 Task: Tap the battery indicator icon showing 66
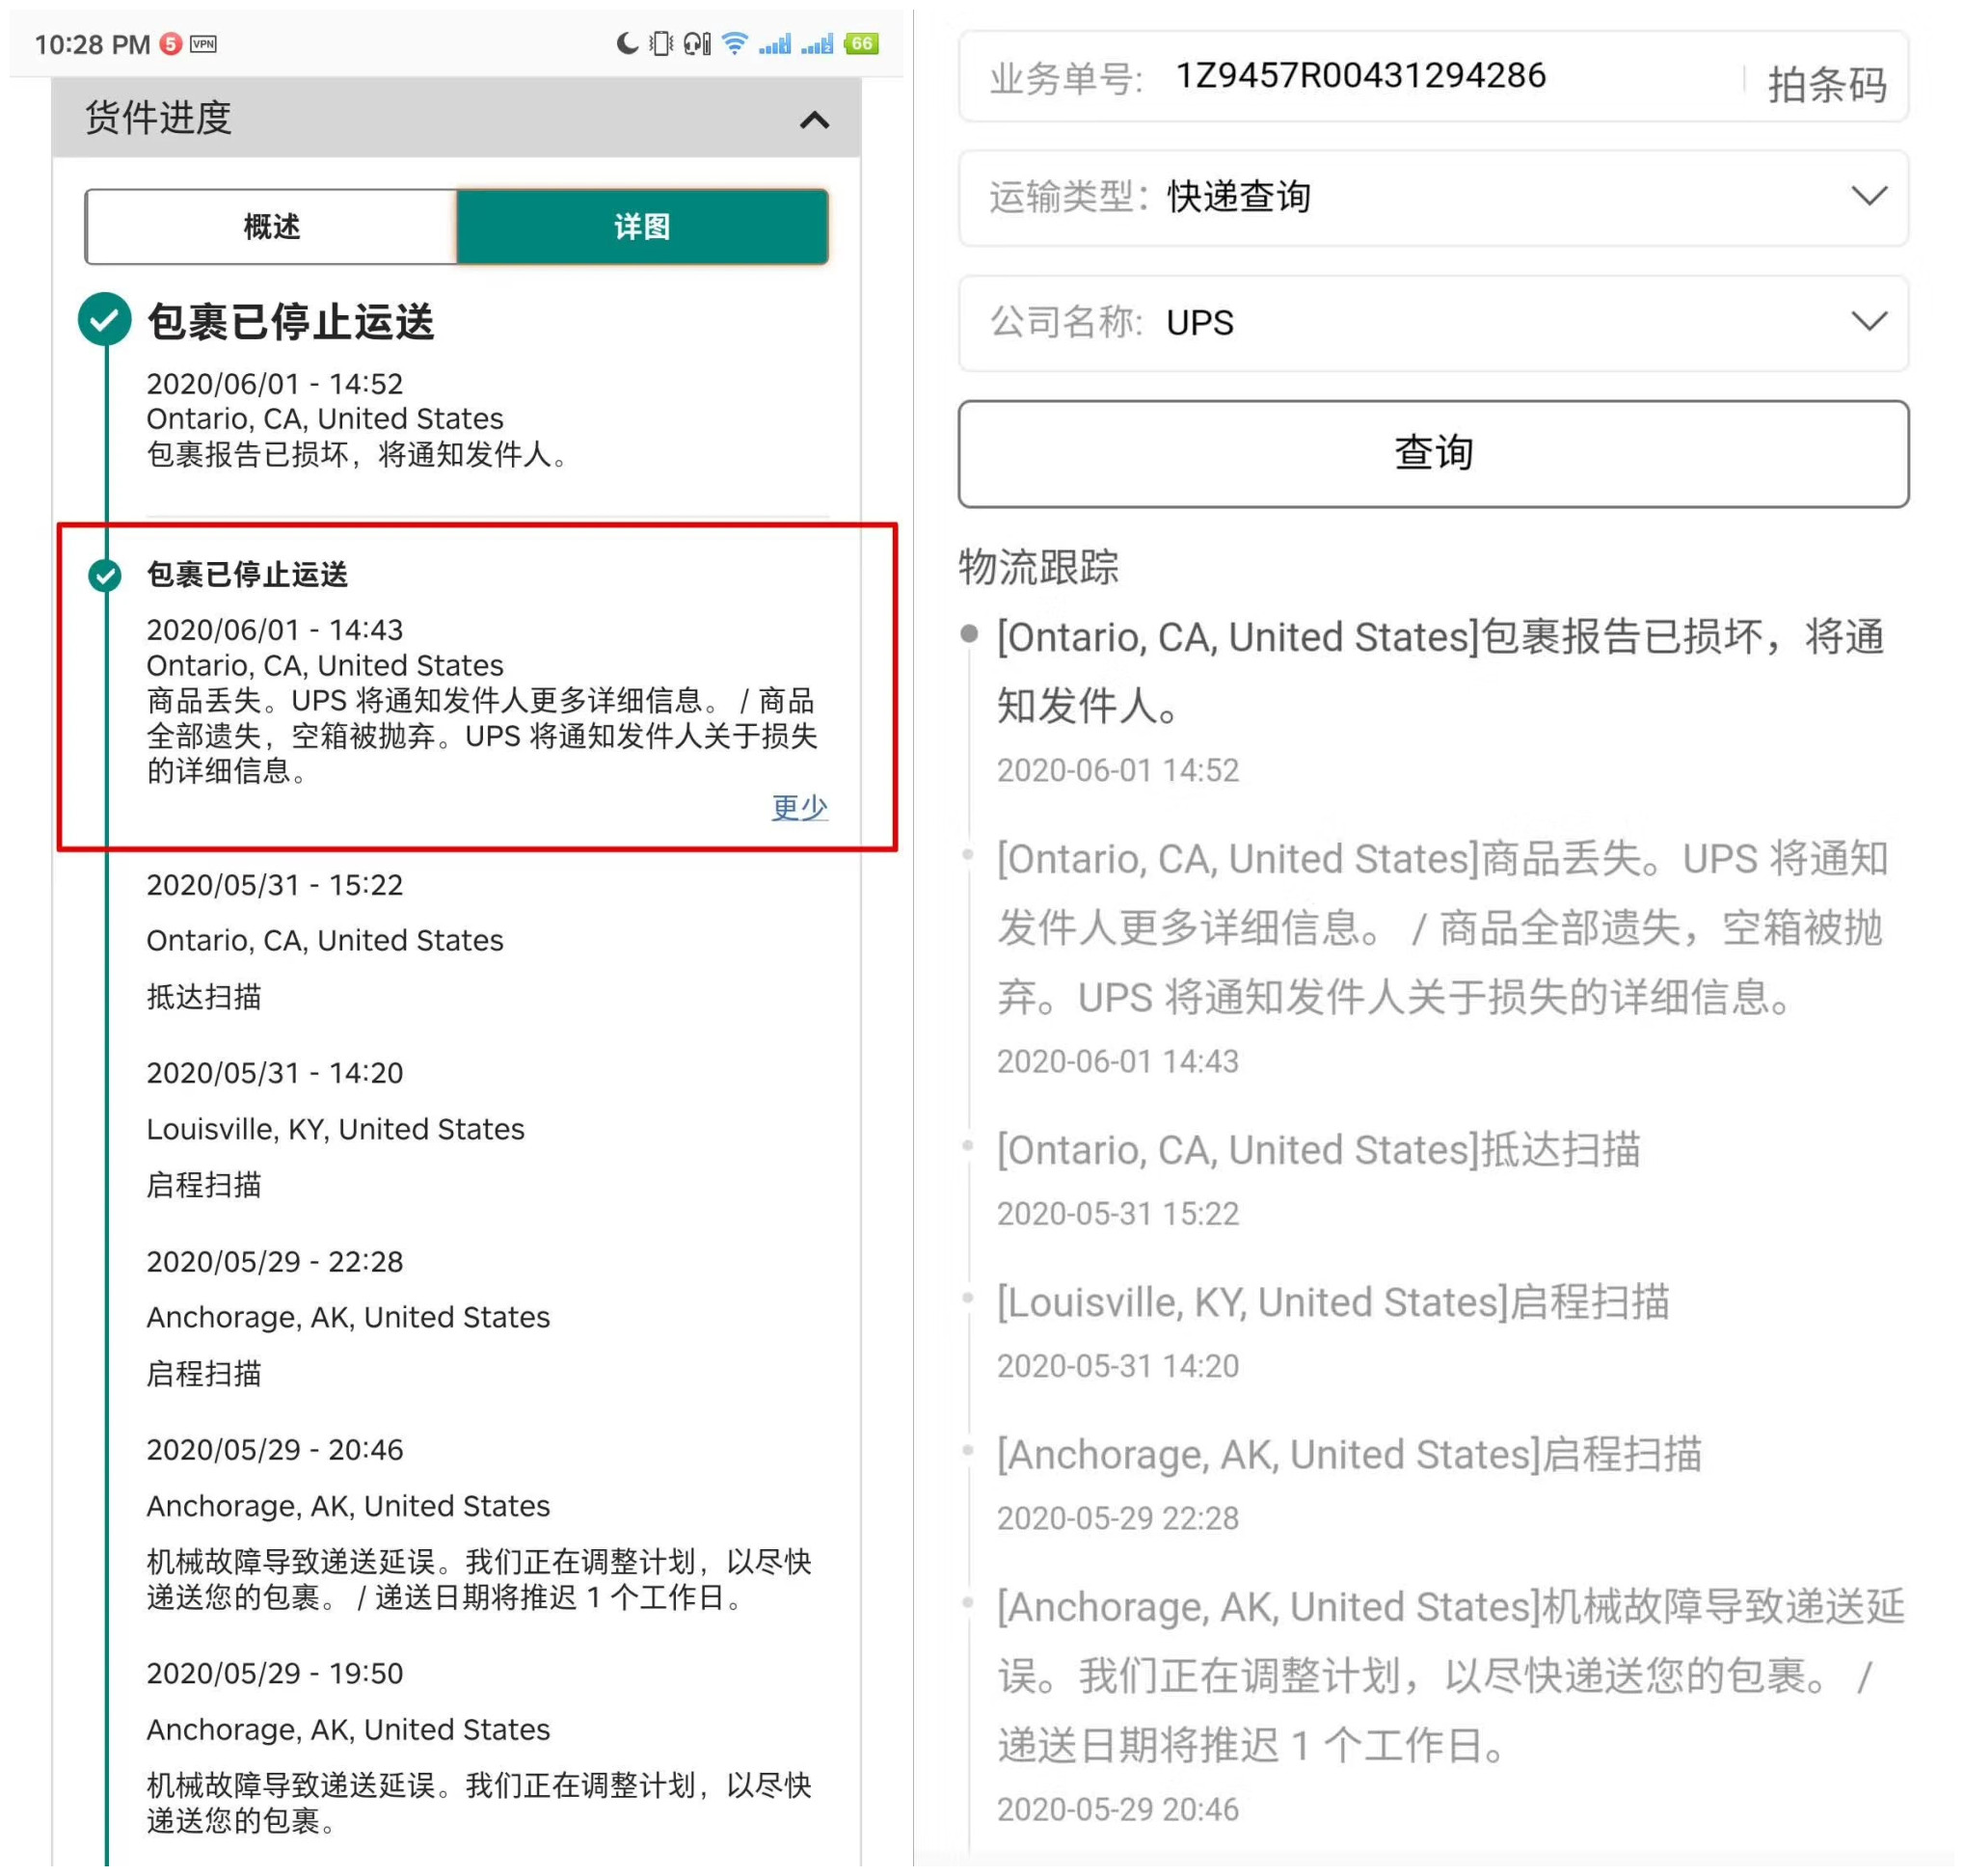[x=861, y=44]
